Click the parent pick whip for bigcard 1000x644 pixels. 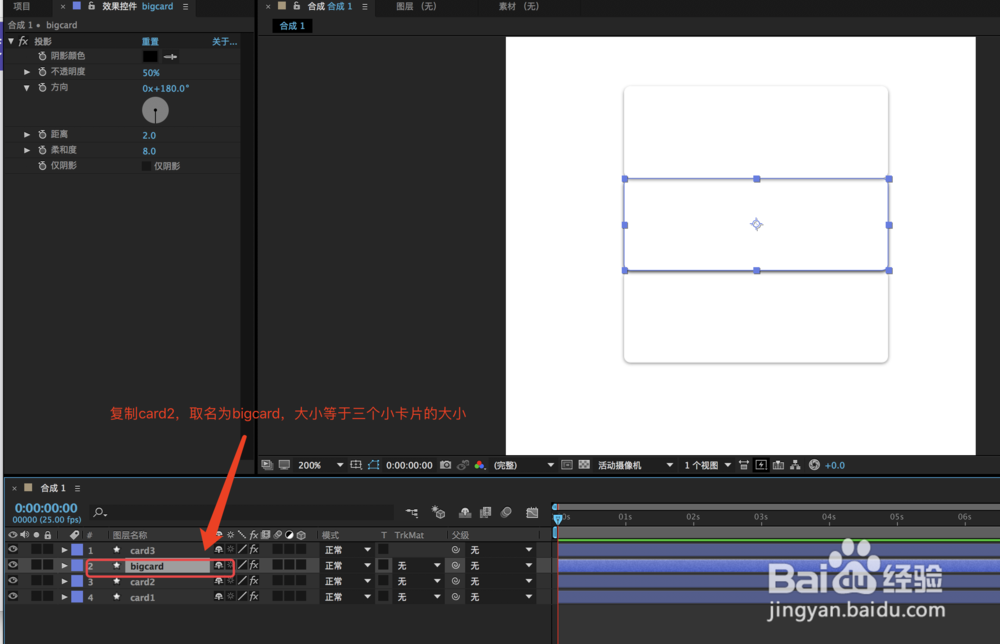(455, 566)
